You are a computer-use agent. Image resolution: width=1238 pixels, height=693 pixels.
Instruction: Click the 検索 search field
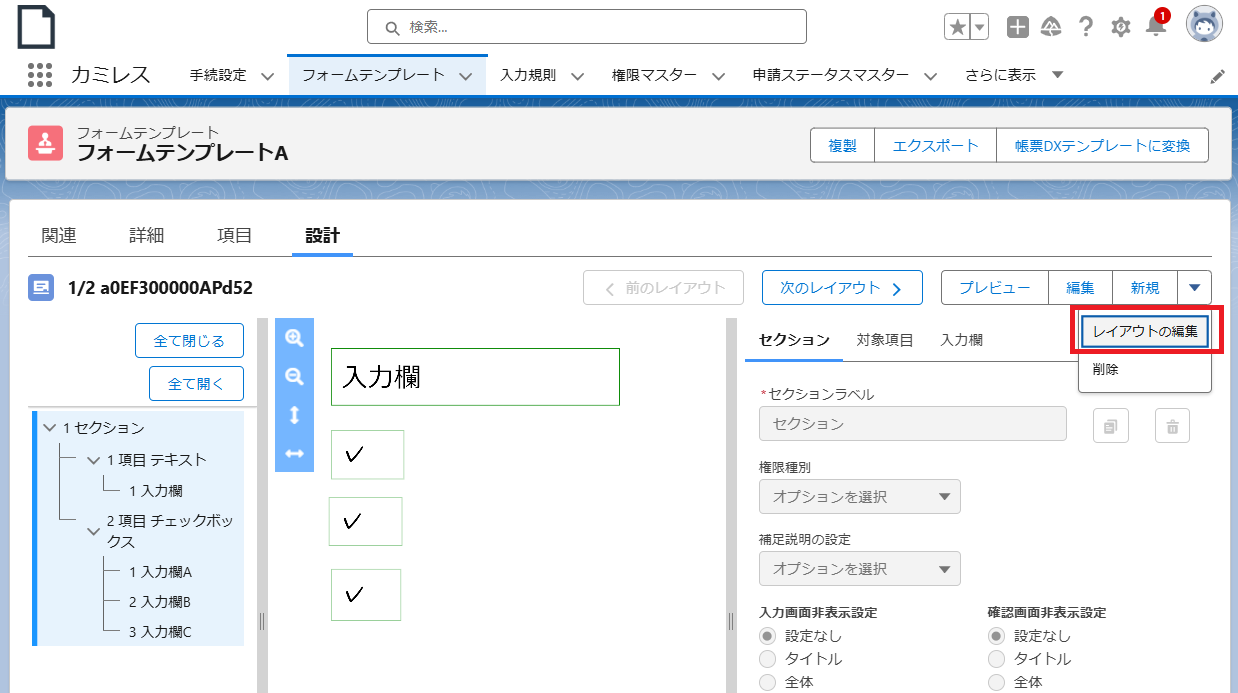(586, 27)
